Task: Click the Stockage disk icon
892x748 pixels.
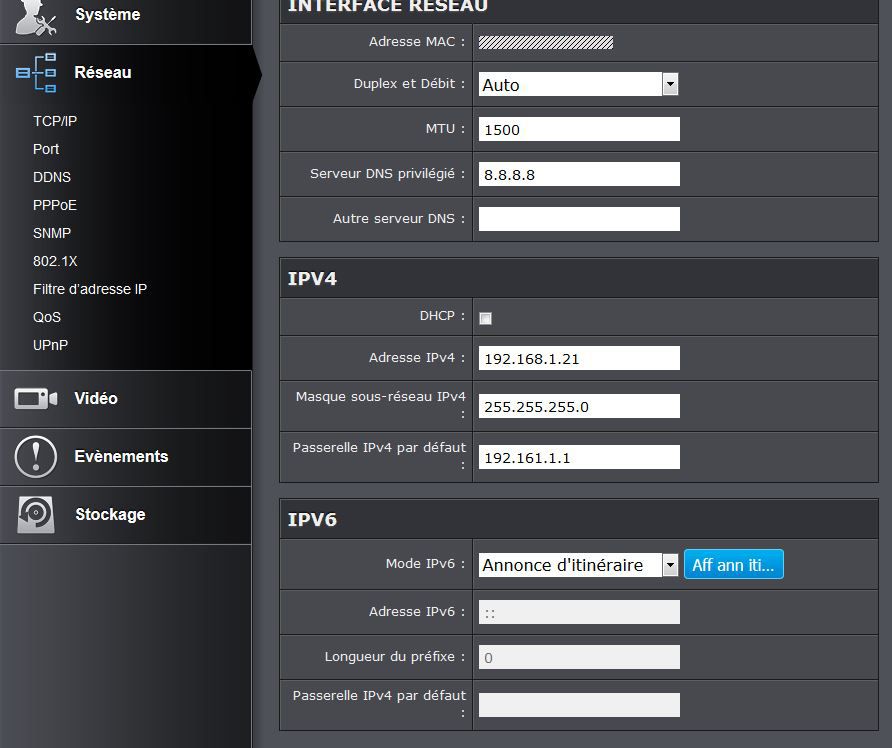Action: [x=36, y=515]
